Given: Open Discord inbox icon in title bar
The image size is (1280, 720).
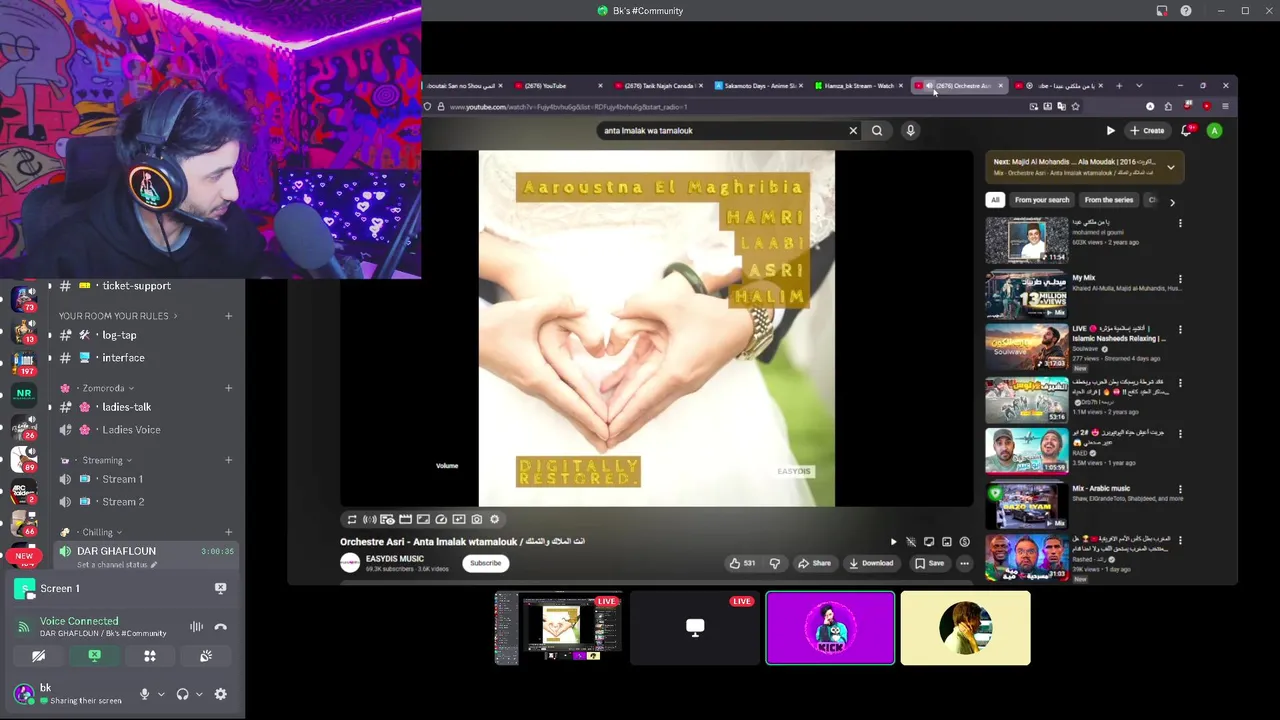Looking at the screenshot, I should [1161, 11].
